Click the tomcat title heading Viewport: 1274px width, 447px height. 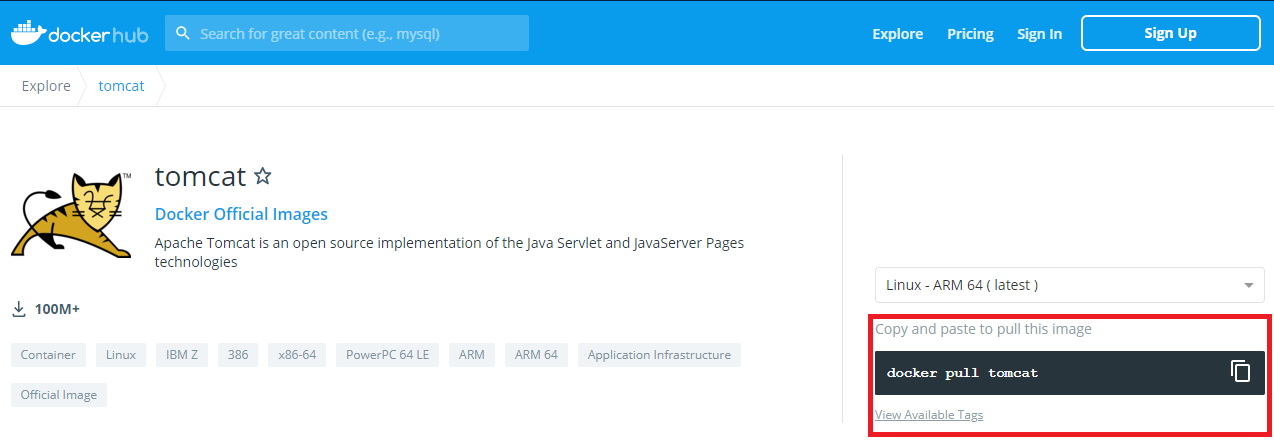[x=200, y=177]
